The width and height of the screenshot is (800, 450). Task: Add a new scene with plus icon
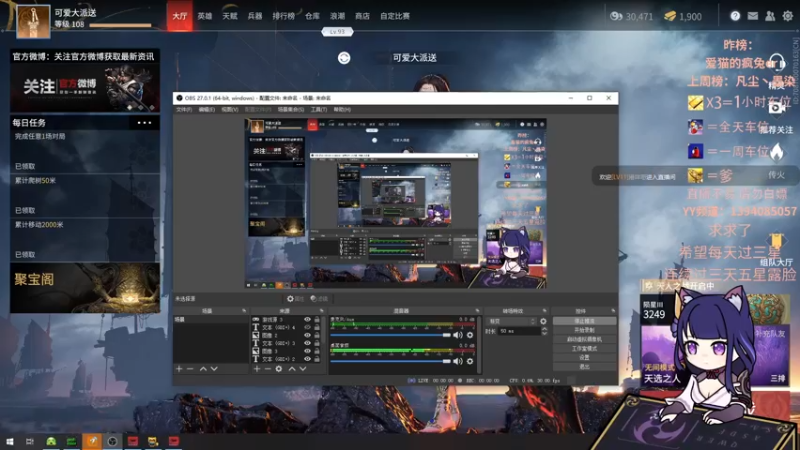(179, 368)
